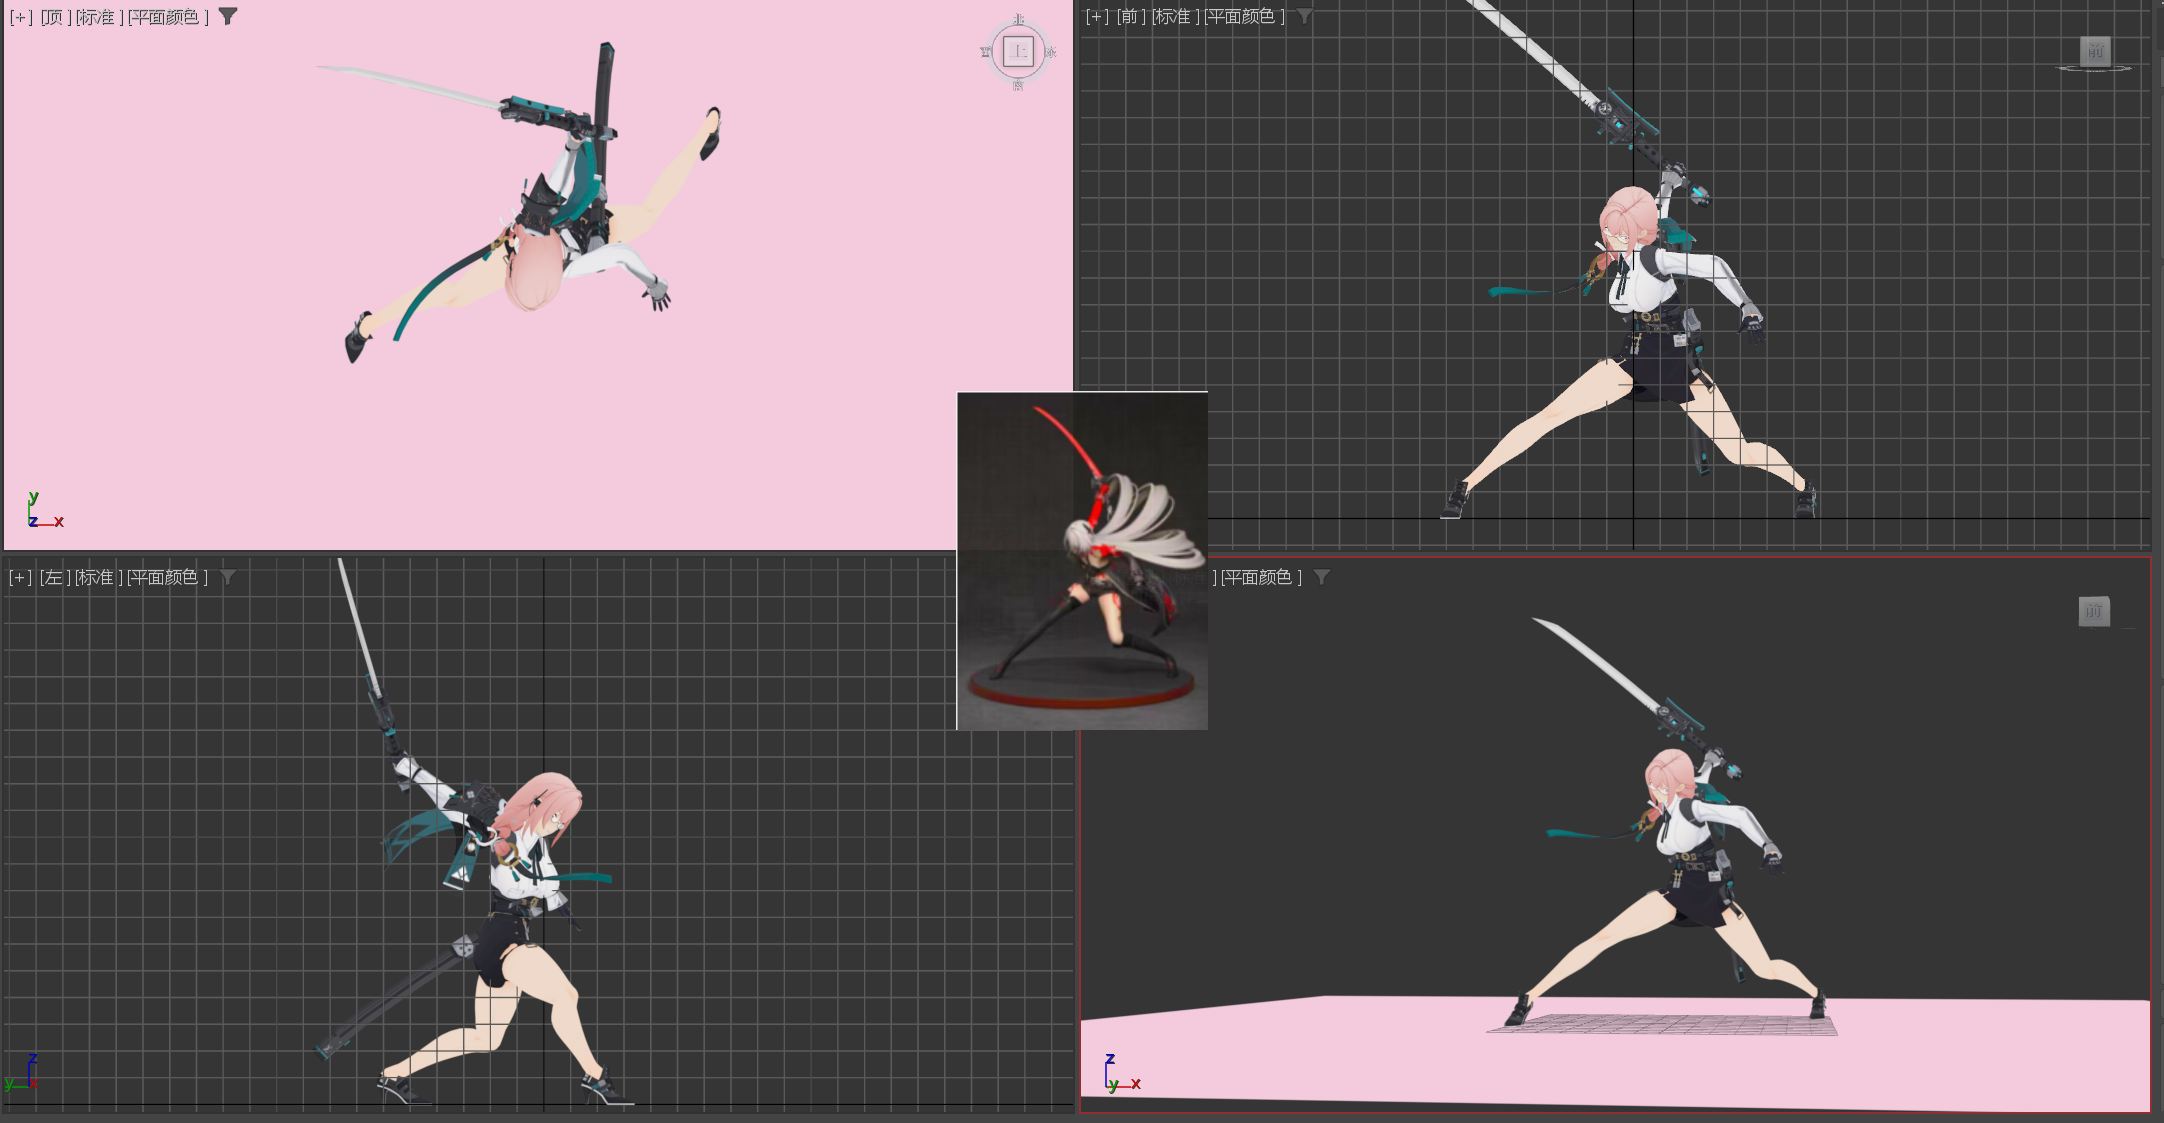Open the [+] menu in top viewport

click(x=20, y=17)
